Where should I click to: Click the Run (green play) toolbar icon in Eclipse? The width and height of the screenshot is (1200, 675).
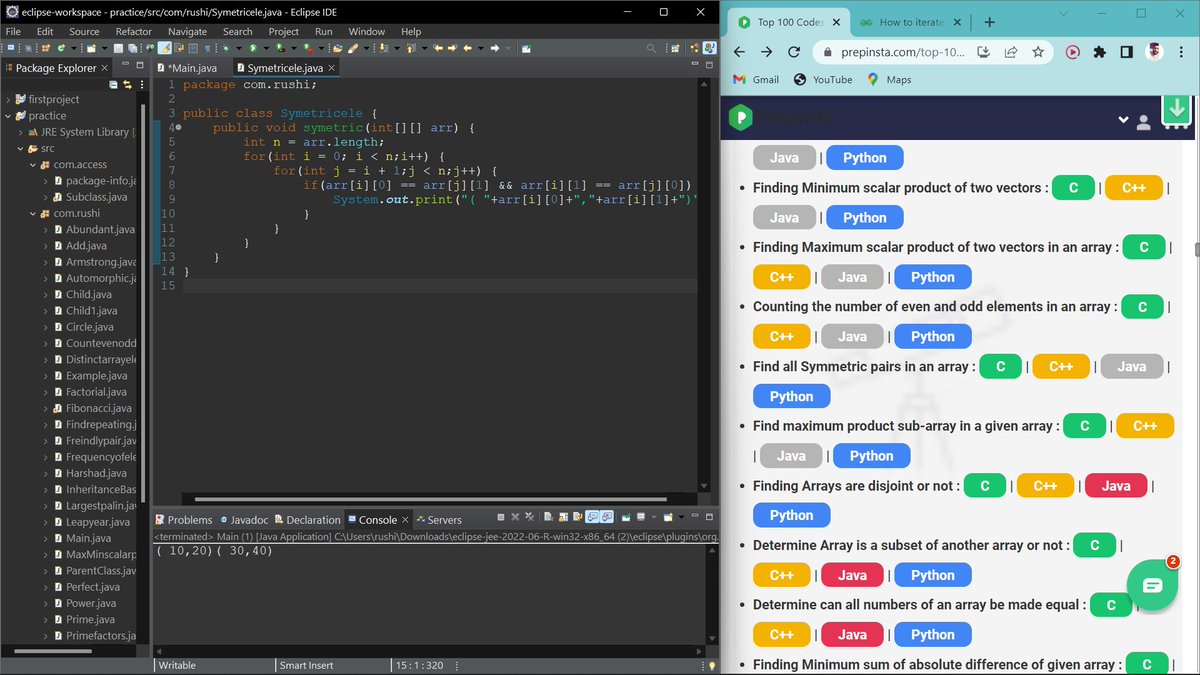pos(252,48)
